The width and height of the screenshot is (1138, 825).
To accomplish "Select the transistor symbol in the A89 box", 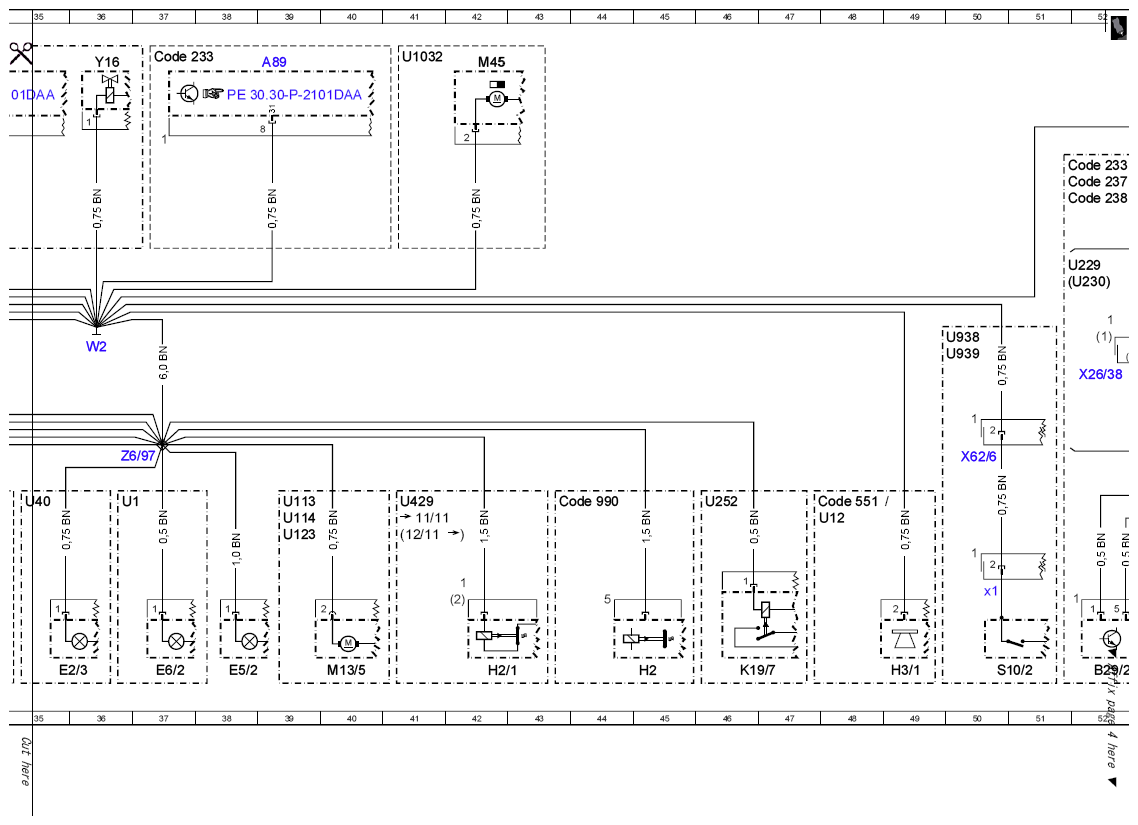I will (189, 94).
